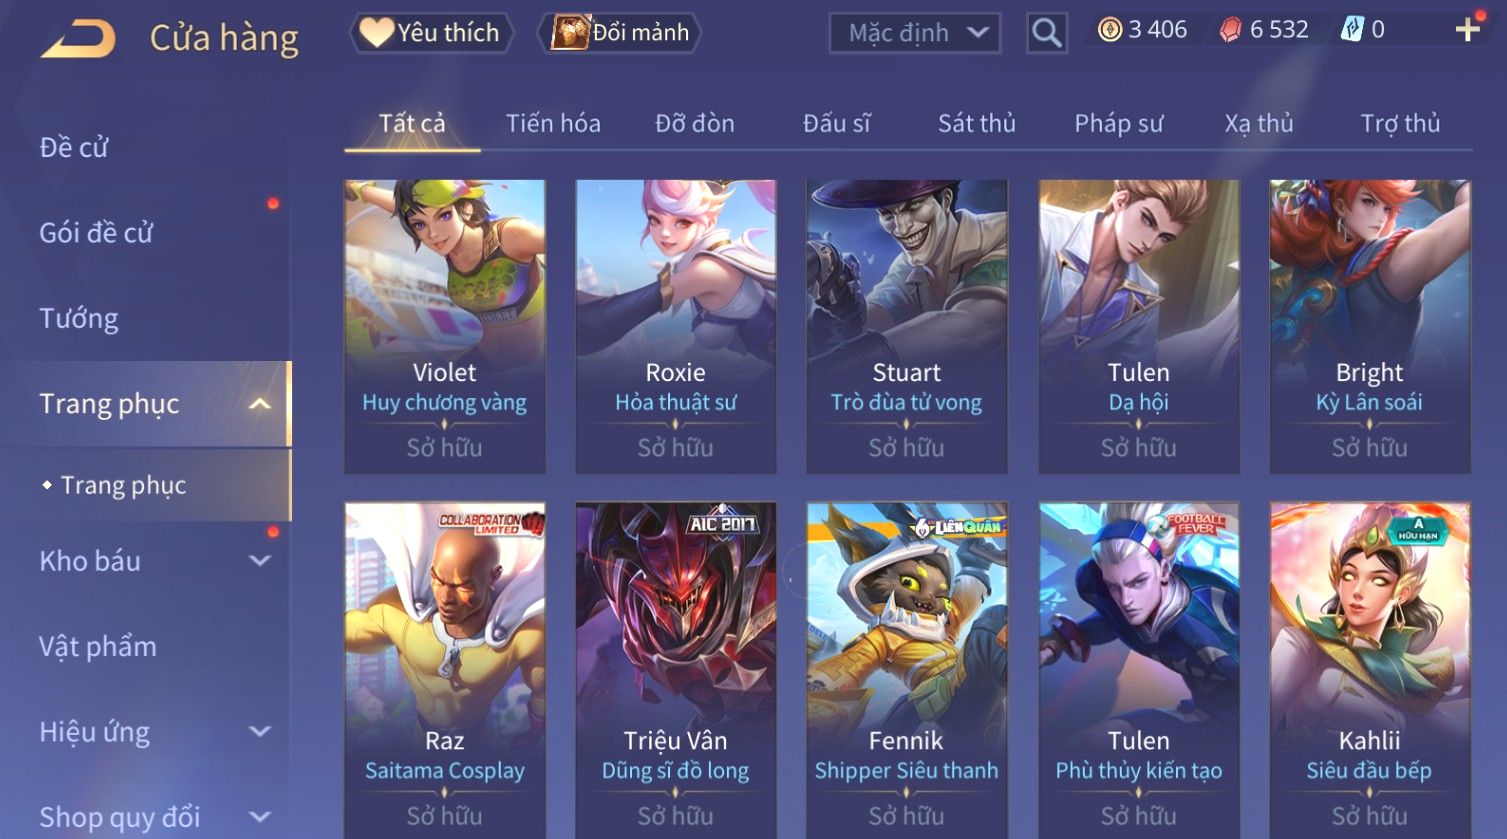Select the Tiến hóa tab
1507x839 pixels.
(553, 124)
